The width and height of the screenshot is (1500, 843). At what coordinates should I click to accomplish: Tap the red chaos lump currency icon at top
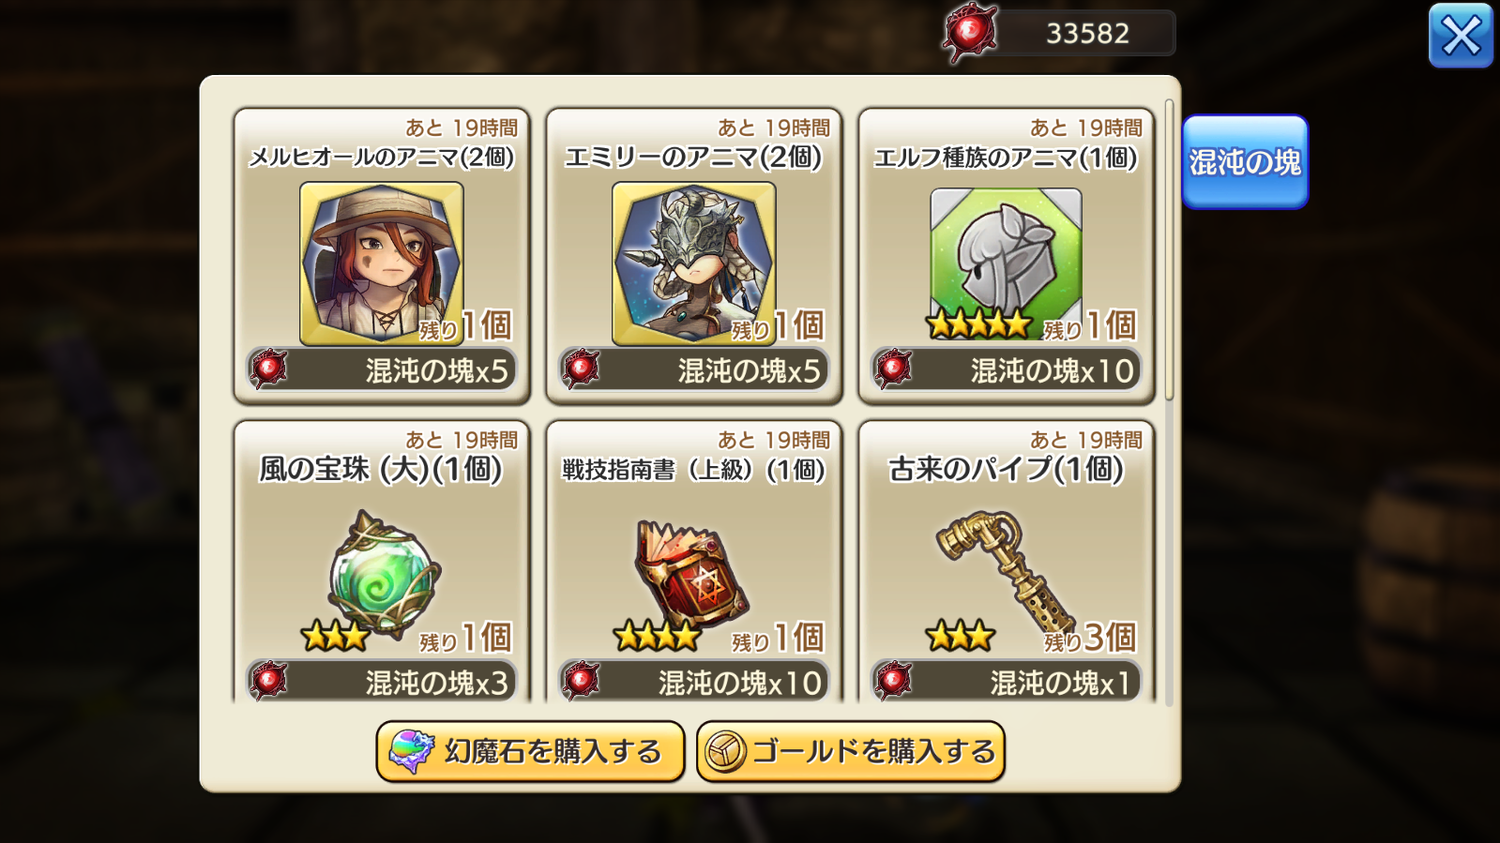tap(970, 33)
